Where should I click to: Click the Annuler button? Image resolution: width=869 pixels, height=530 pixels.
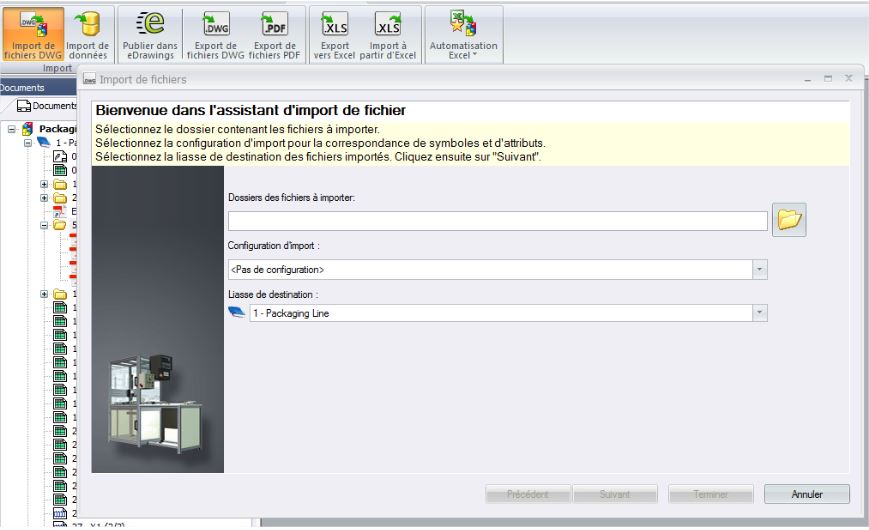[x=807, y=494]
